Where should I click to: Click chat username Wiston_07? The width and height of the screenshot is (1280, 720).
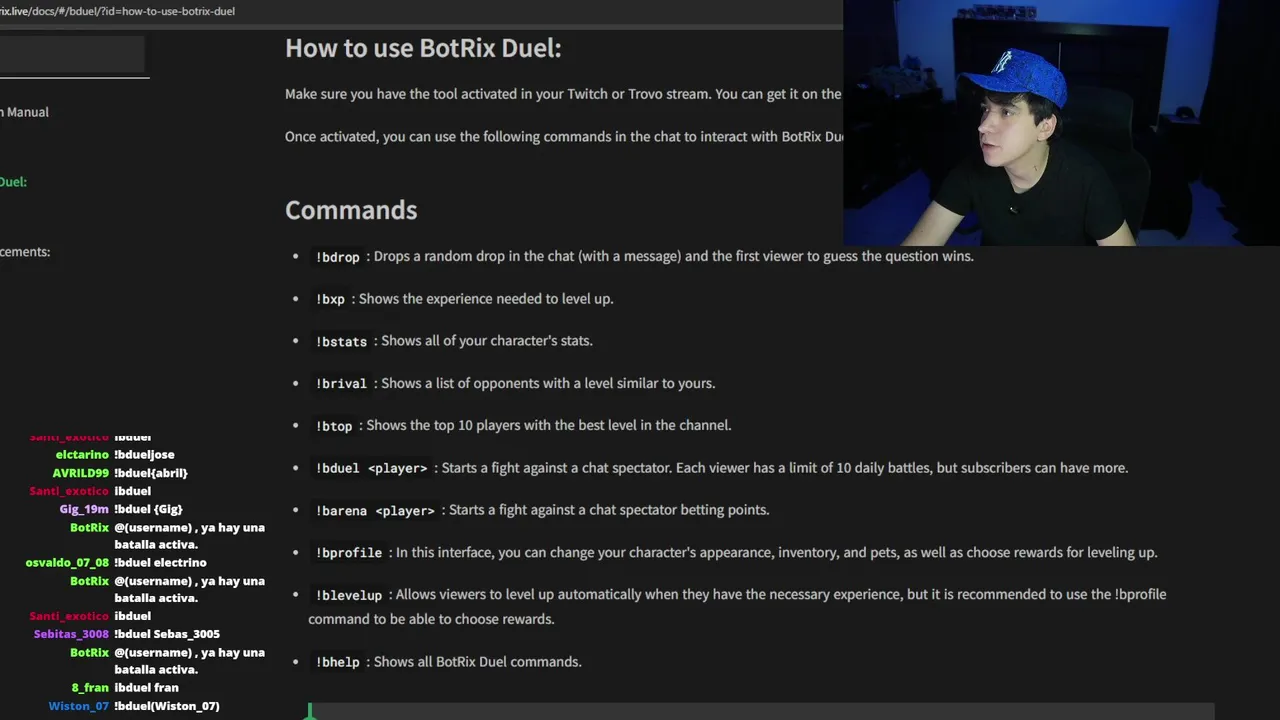coord(78,706)
